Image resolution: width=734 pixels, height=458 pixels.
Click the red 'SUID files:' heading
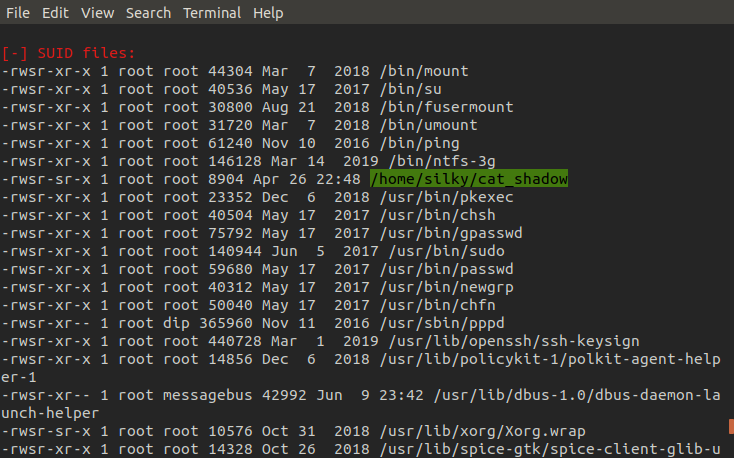(x=86, y=53)
